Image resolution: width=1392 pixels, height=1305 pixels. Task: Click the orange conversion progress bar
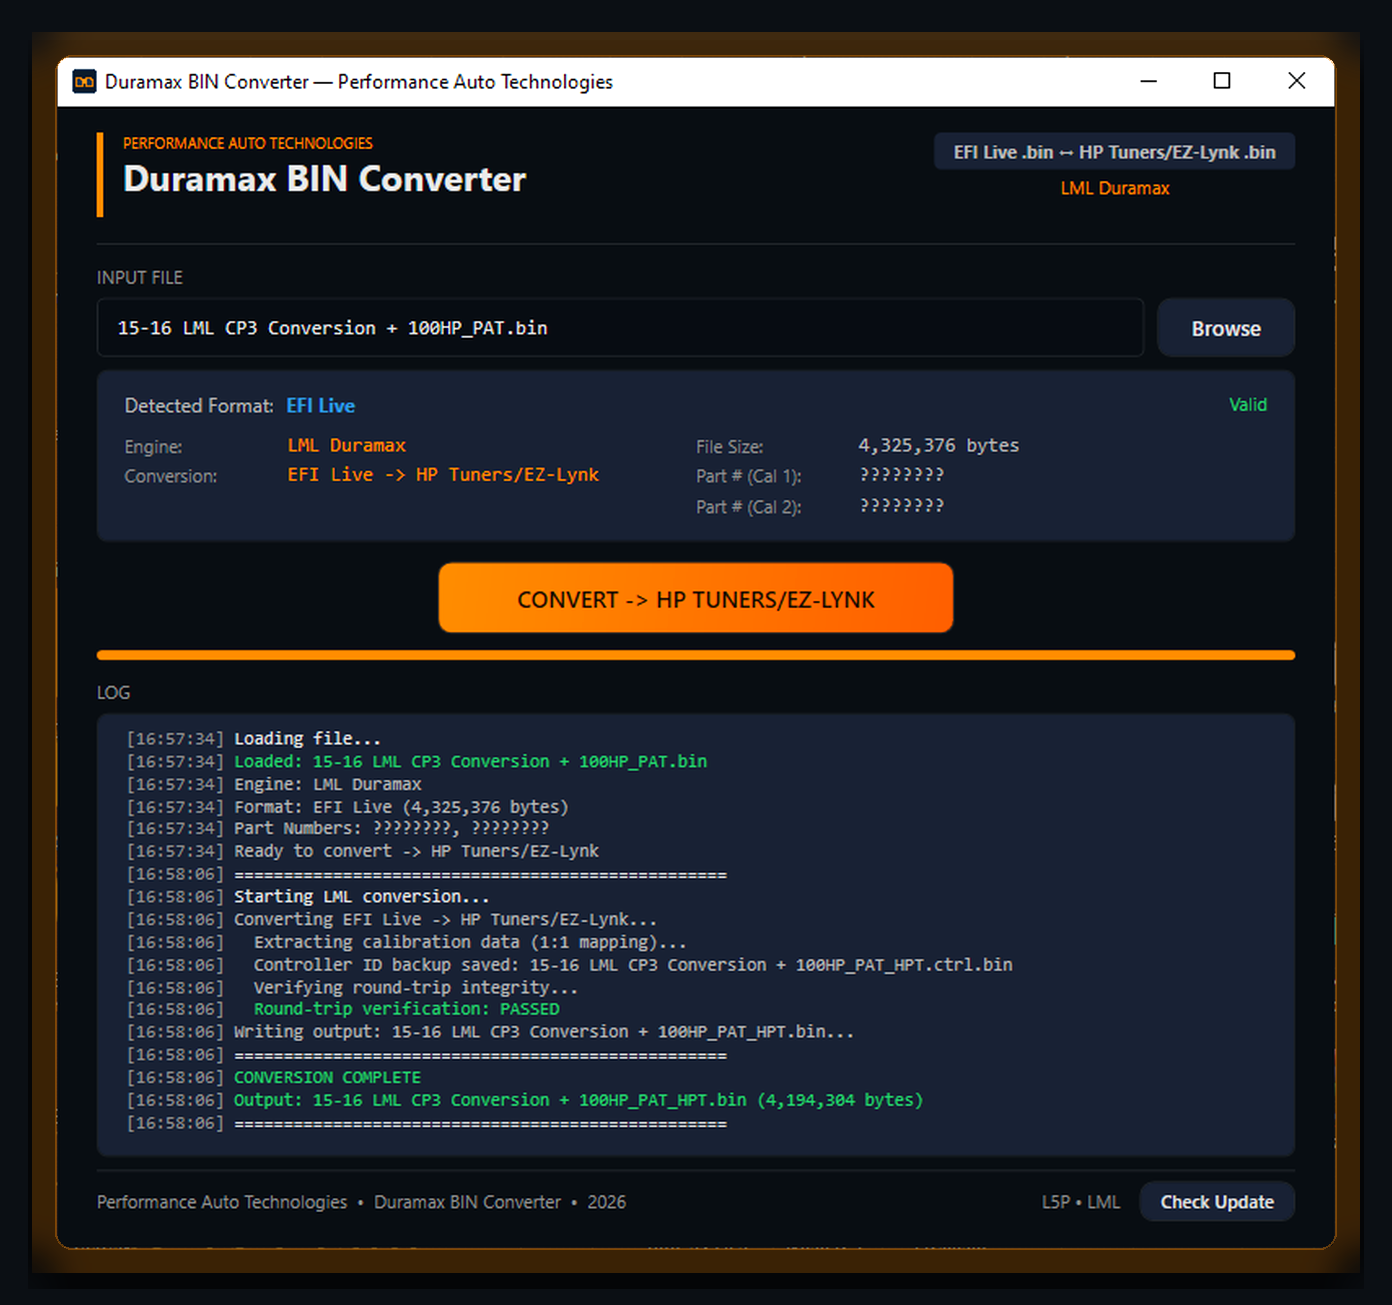(x=696, y=655)
